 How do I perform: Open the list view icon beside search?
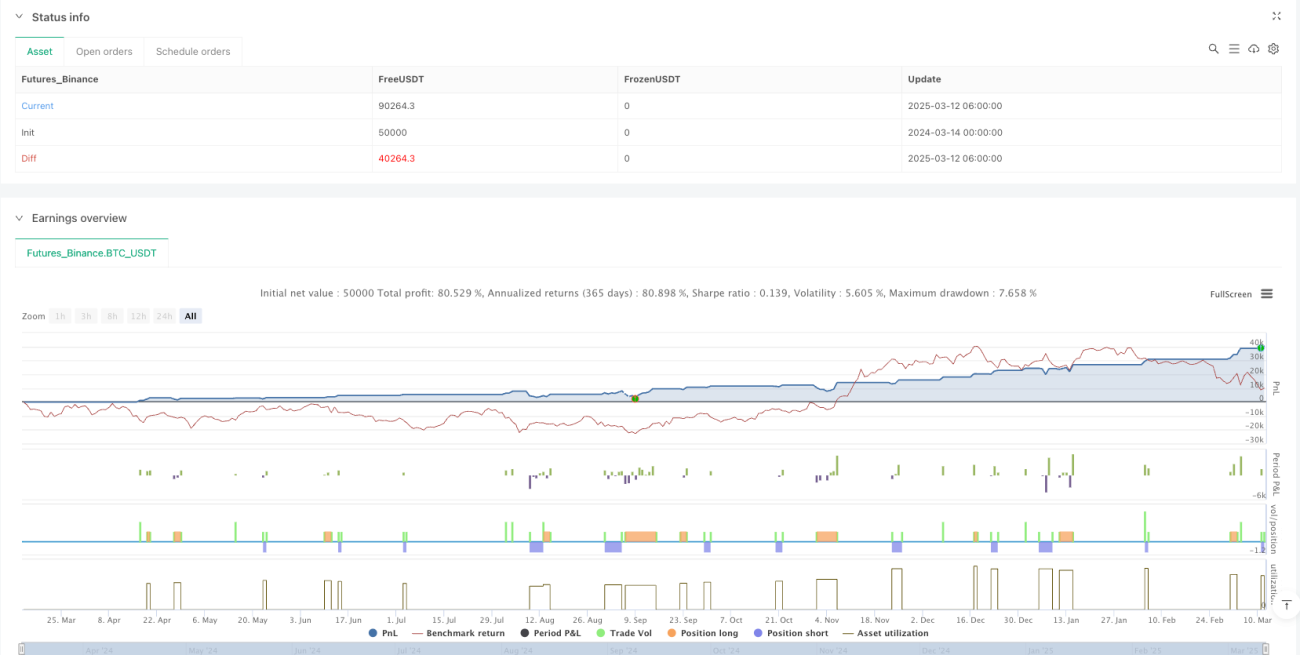[x=1234, y=48]
